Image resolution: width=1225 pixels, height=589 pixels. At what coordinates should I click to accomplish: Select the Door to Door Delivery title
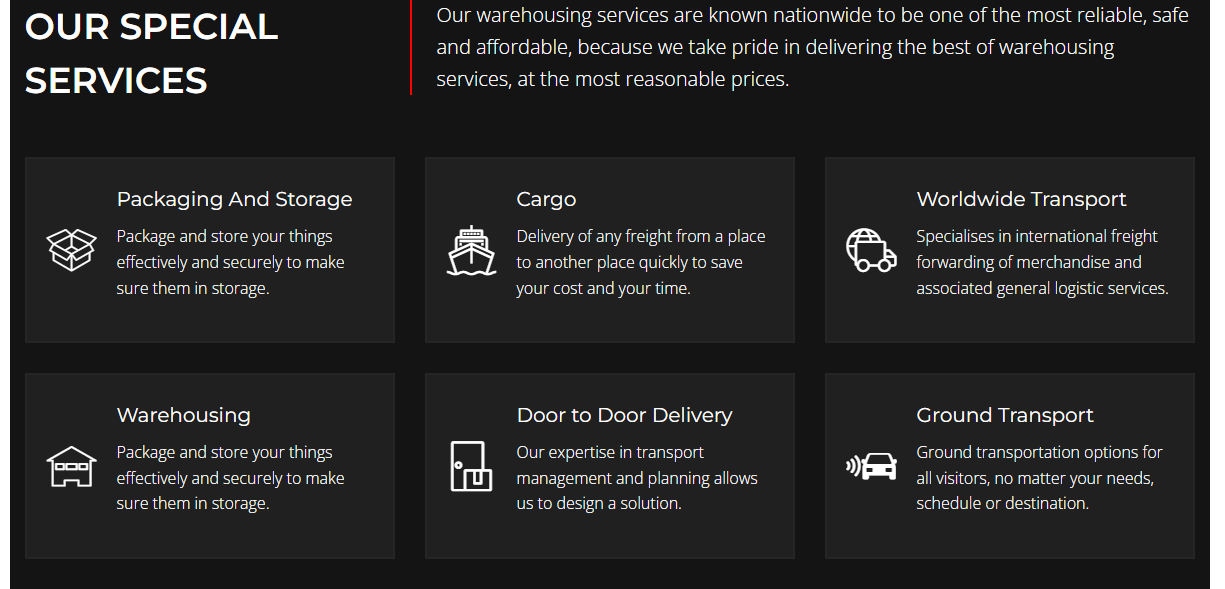click(624, 415)
